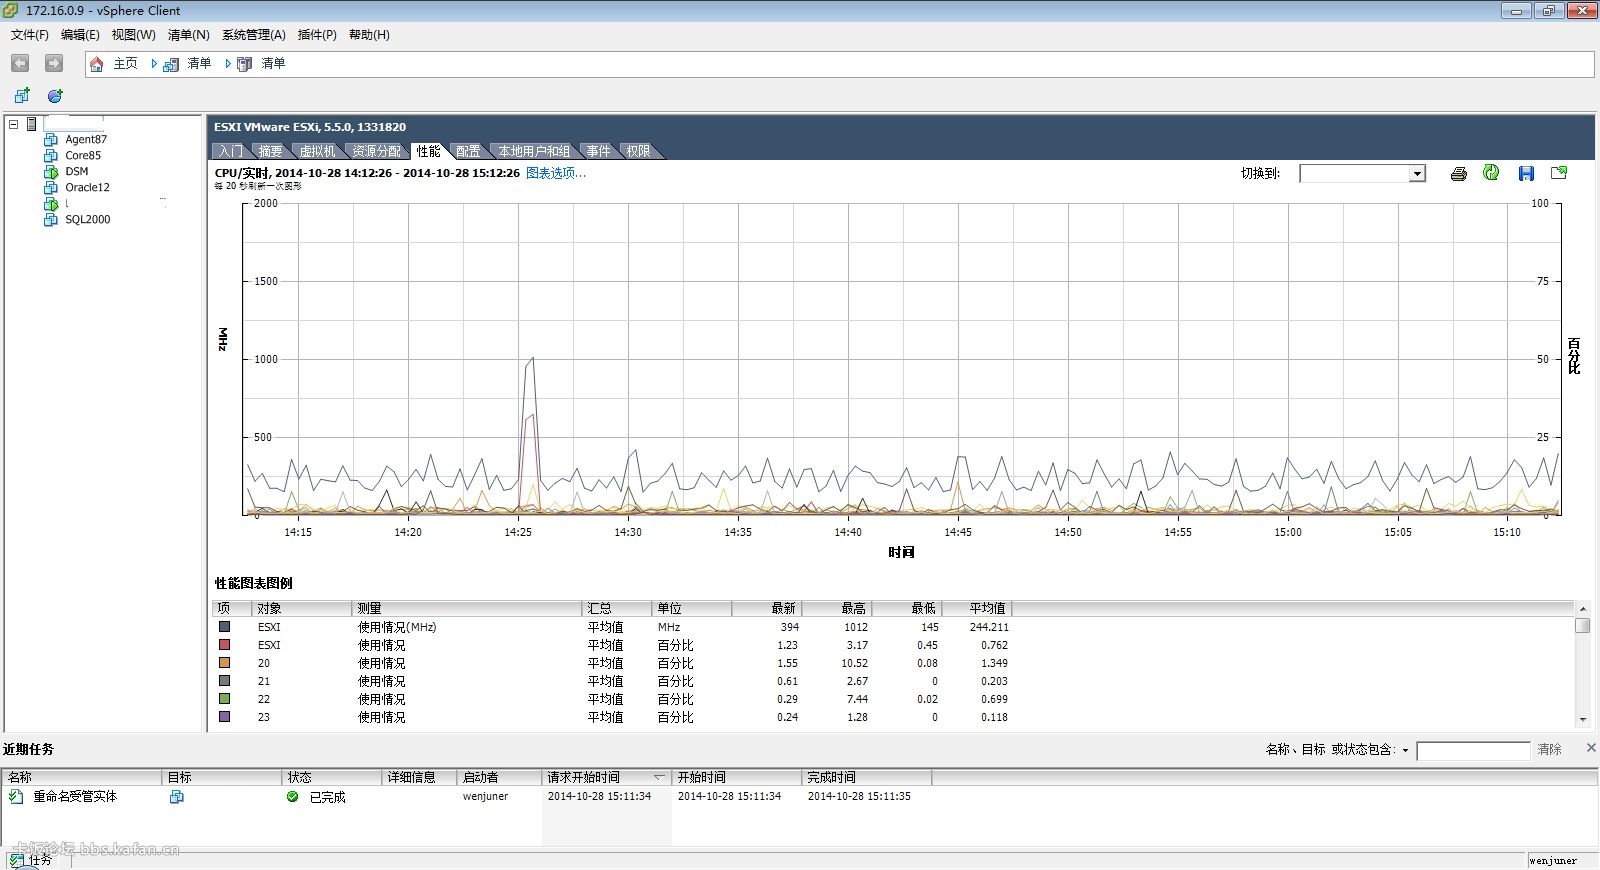Open the 视图(W) menu
The width and height of the screenshot is (1600, 870).
133,35
